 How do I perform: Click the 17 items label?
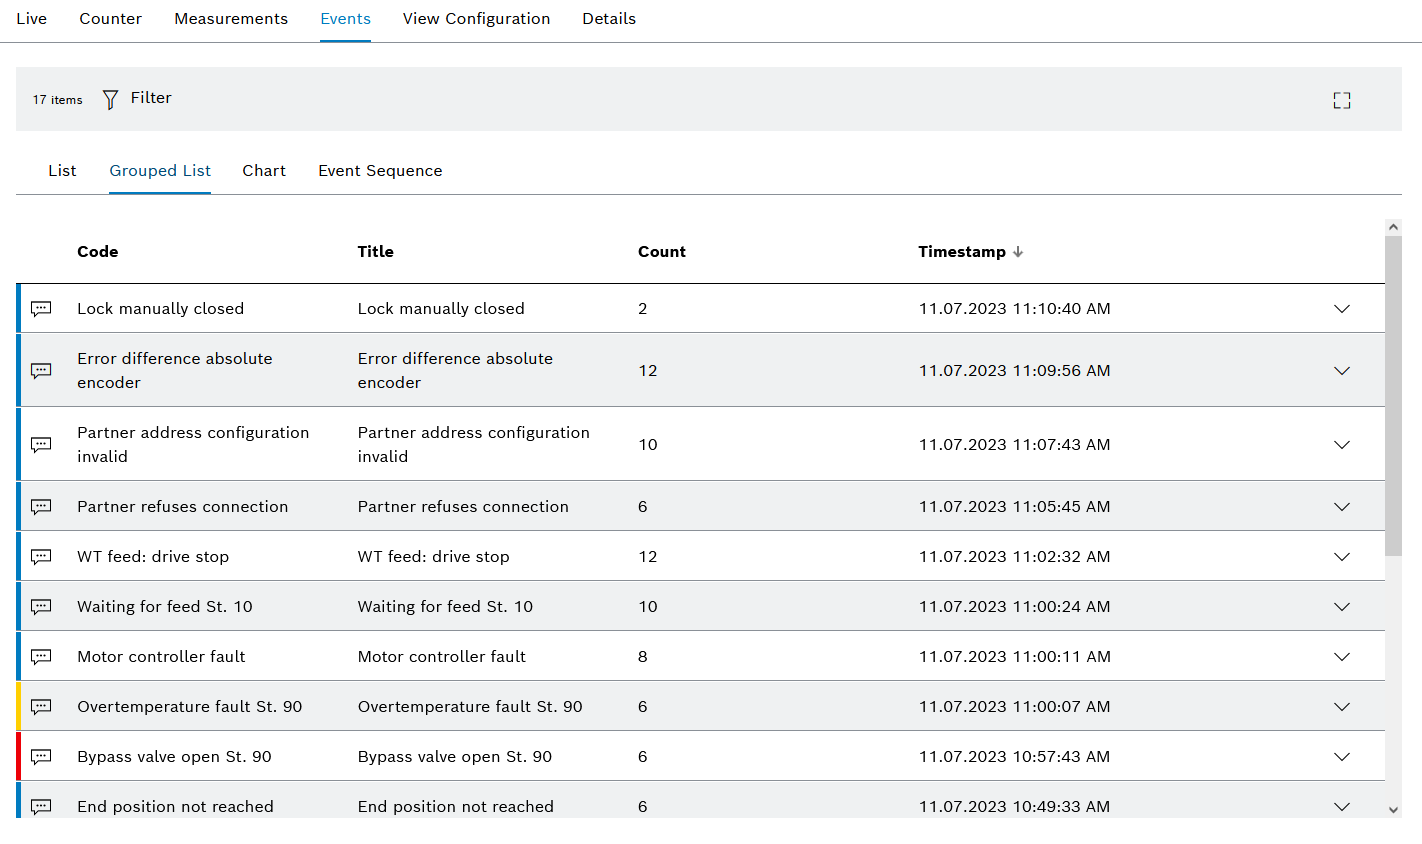click(x=58, y=100)
